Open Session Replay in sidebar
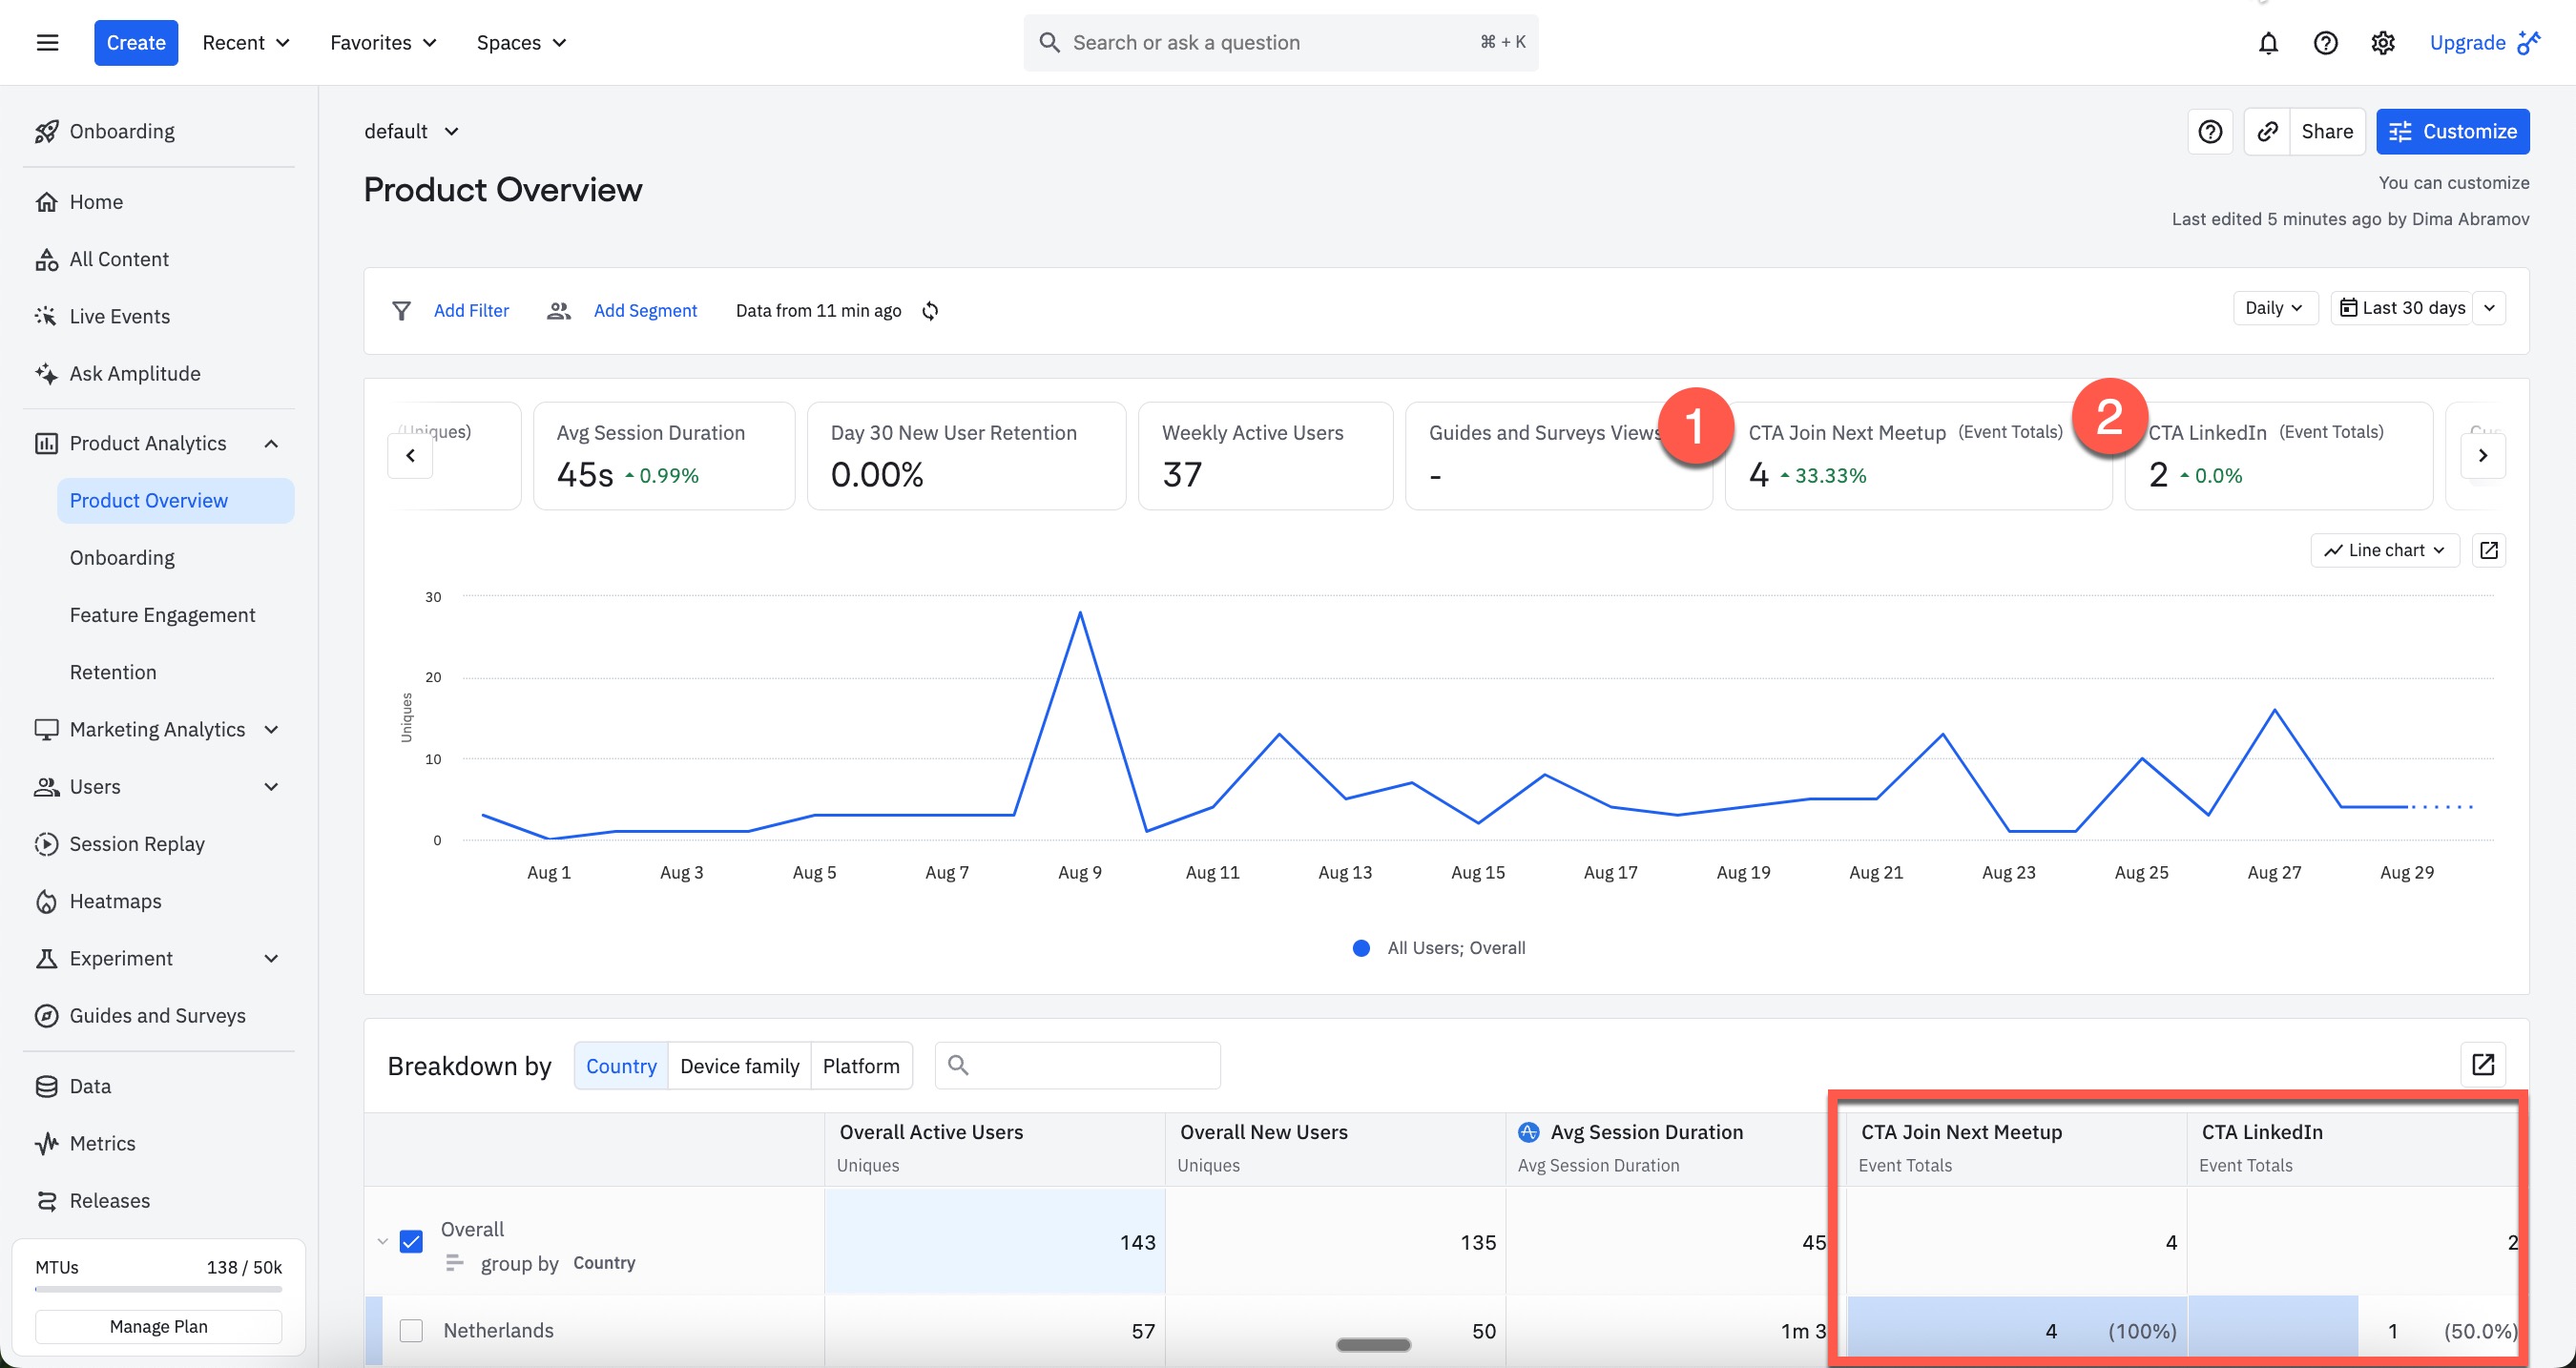 pos(137,844)
